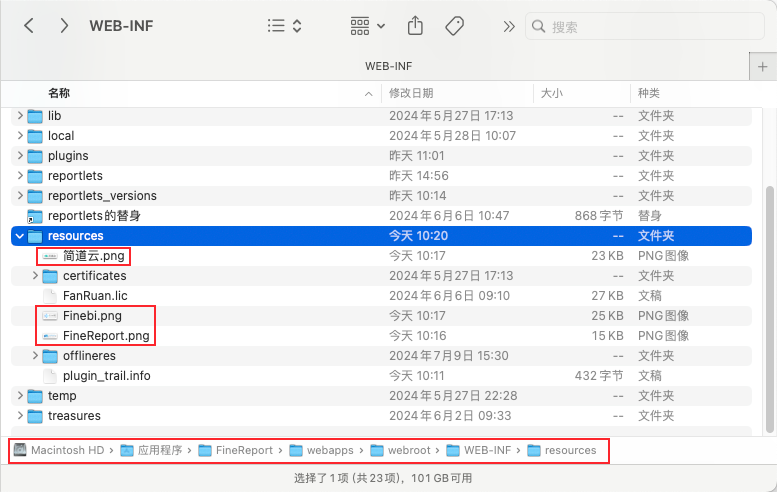Go back with the left arrow button
777x492 pixels.
pos(29,26)
